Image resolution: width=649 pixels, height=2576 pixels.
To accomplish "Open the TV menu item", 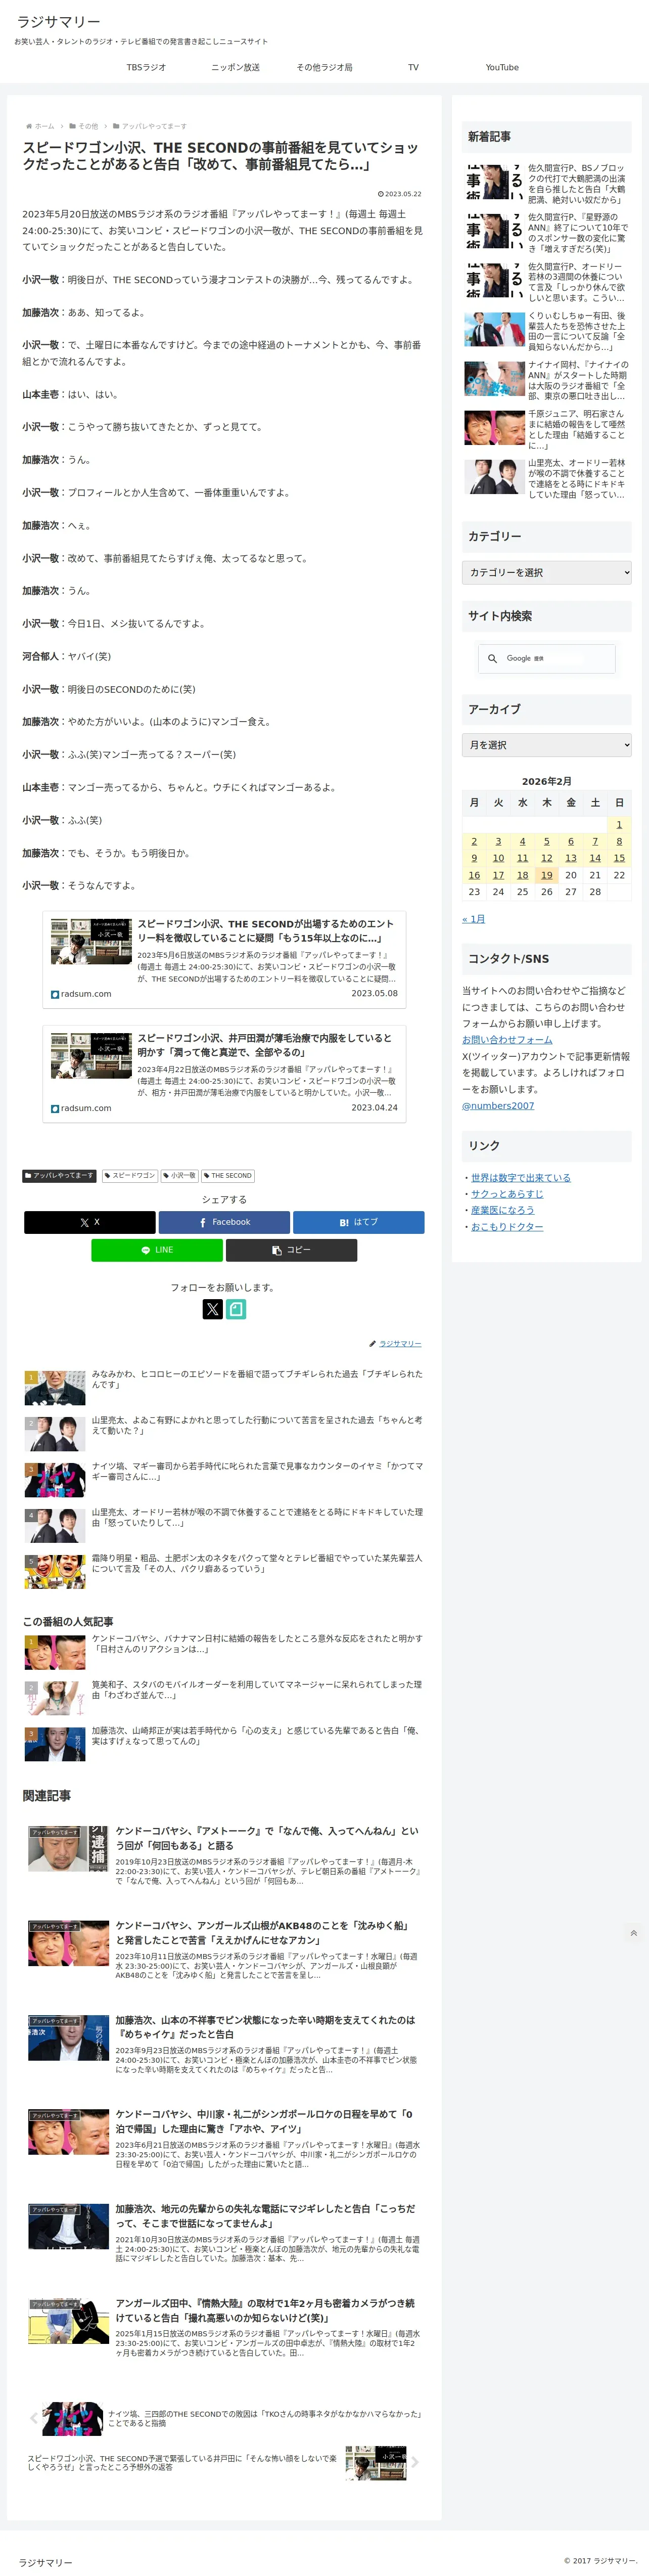I will point(413,67).
